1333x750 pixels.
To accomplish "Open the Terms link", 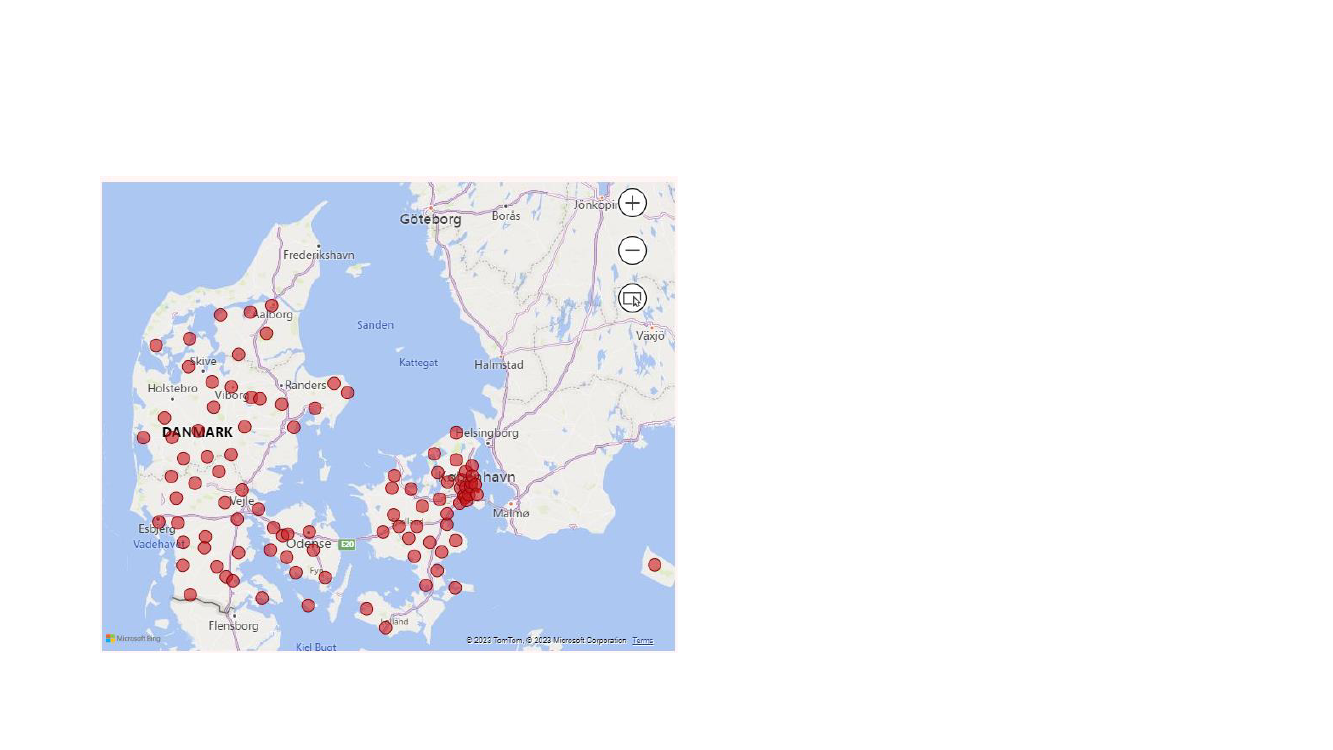I will [642, 640].
